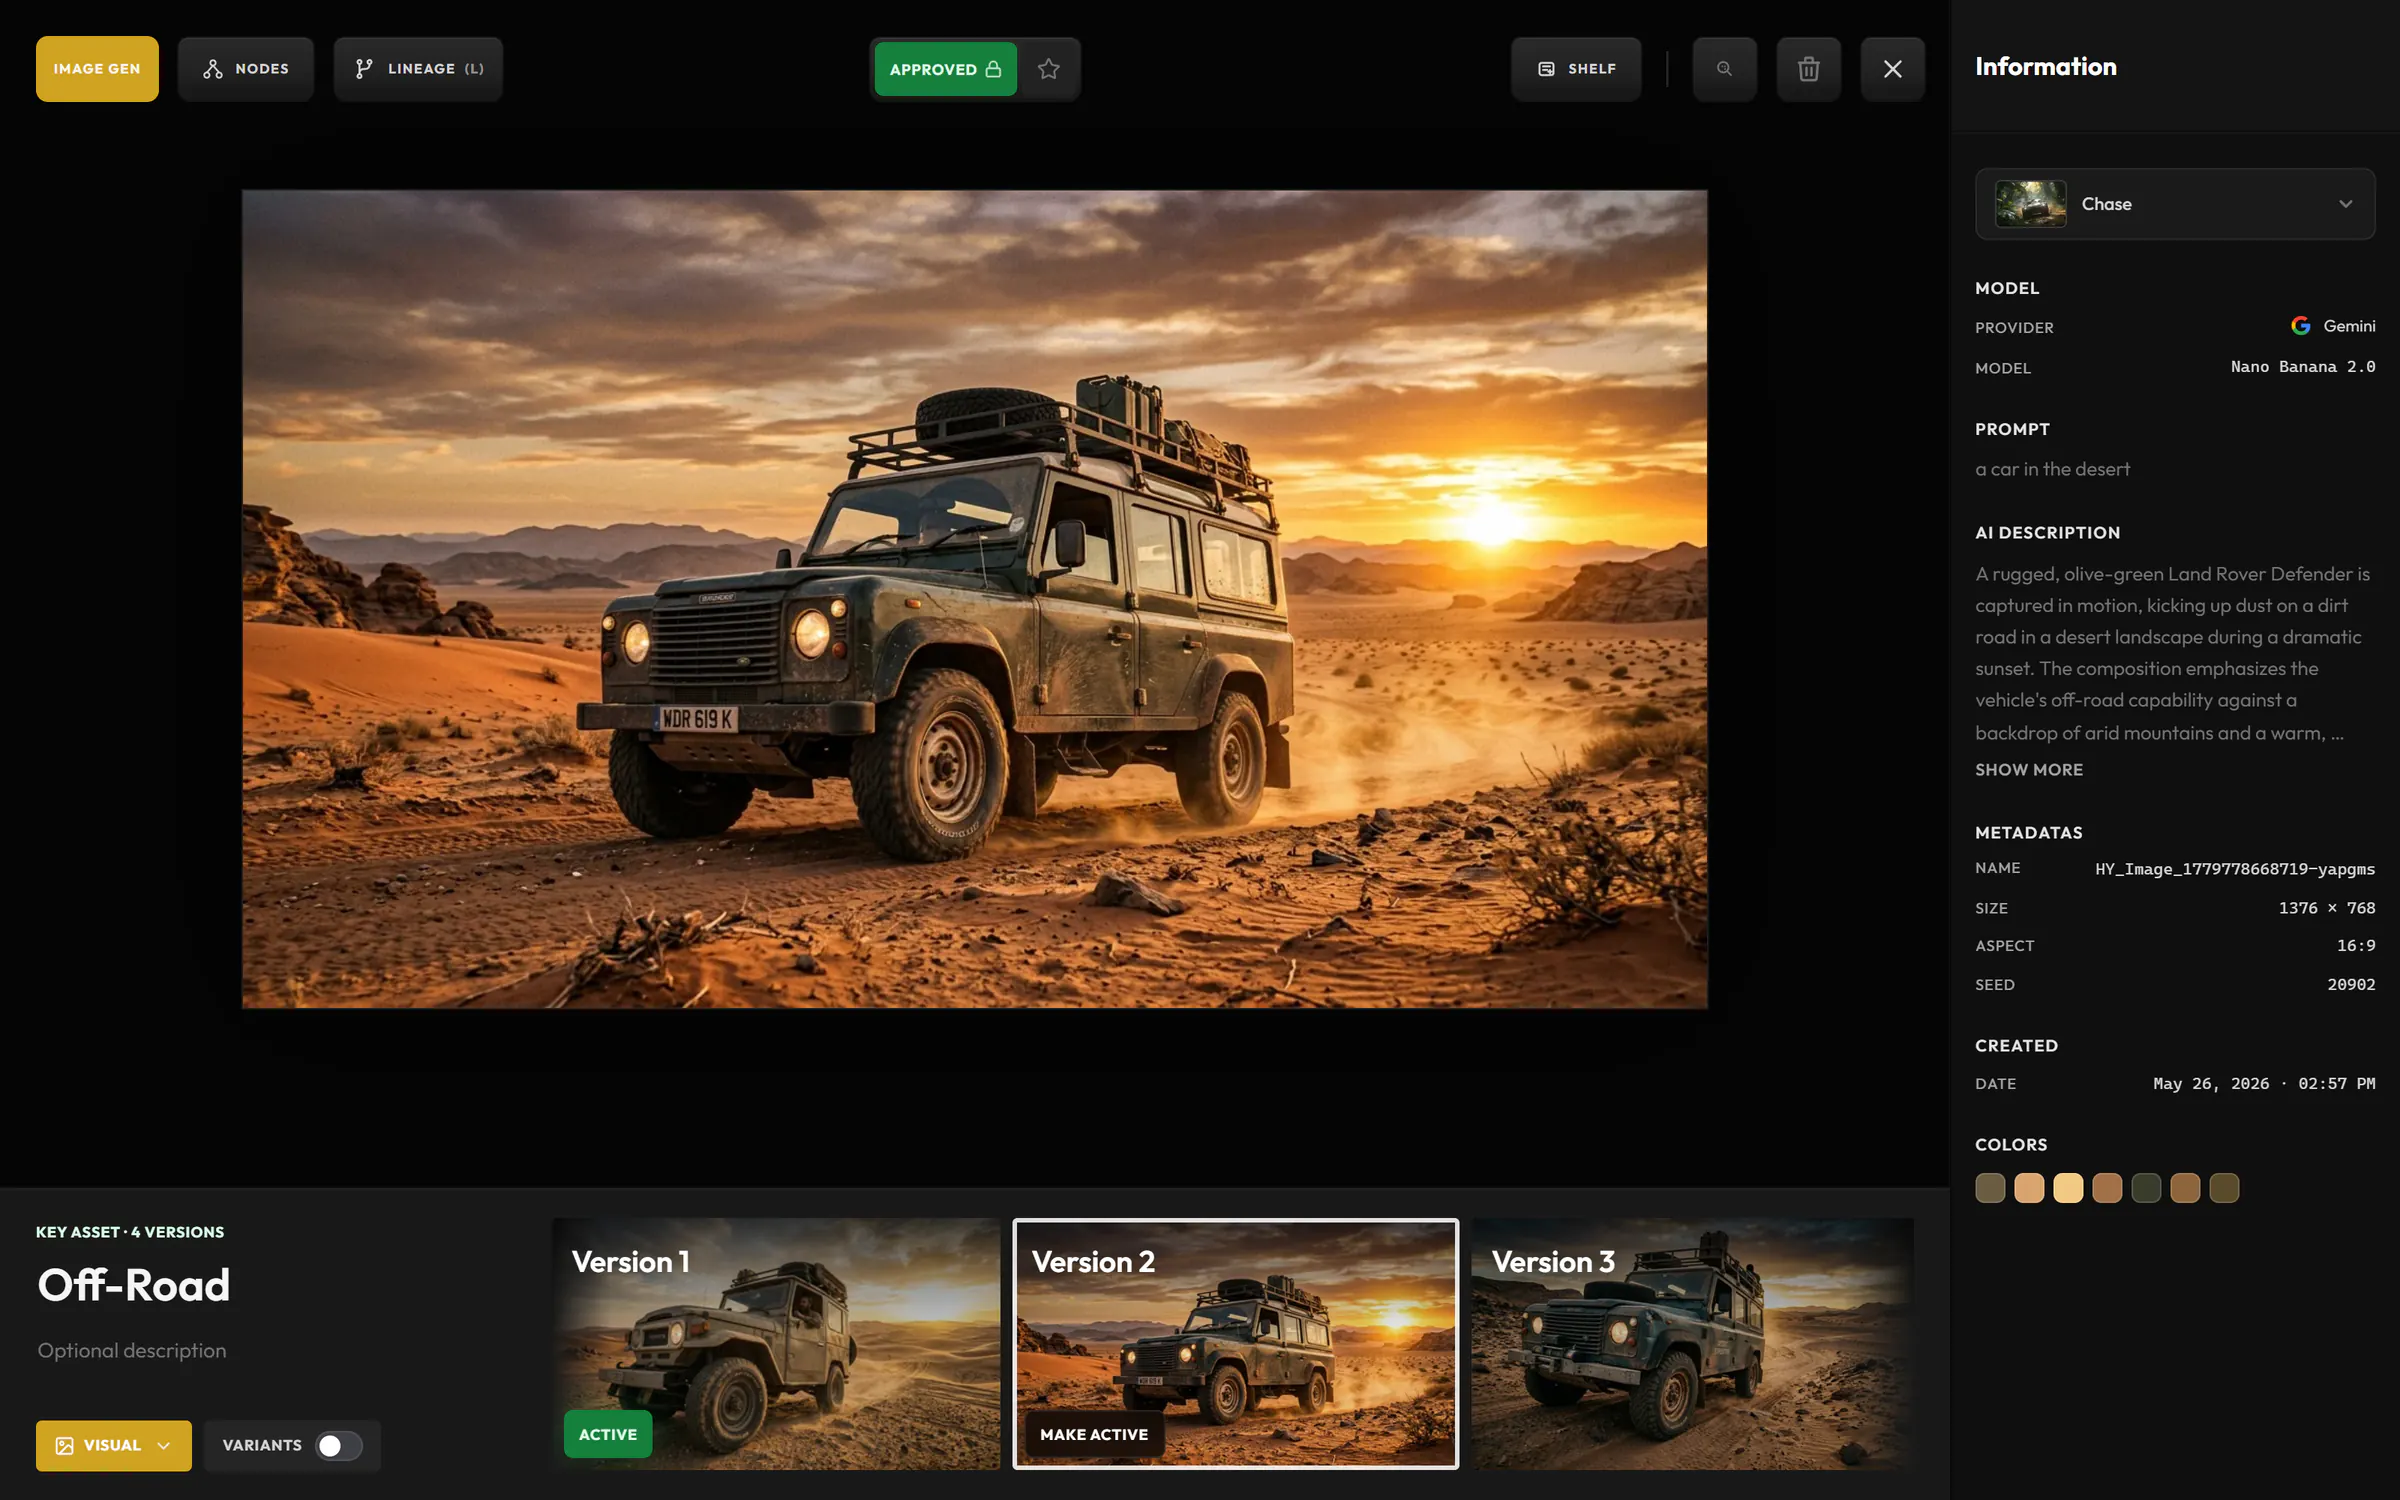Open the Shelf panel

pos(1576,69)
